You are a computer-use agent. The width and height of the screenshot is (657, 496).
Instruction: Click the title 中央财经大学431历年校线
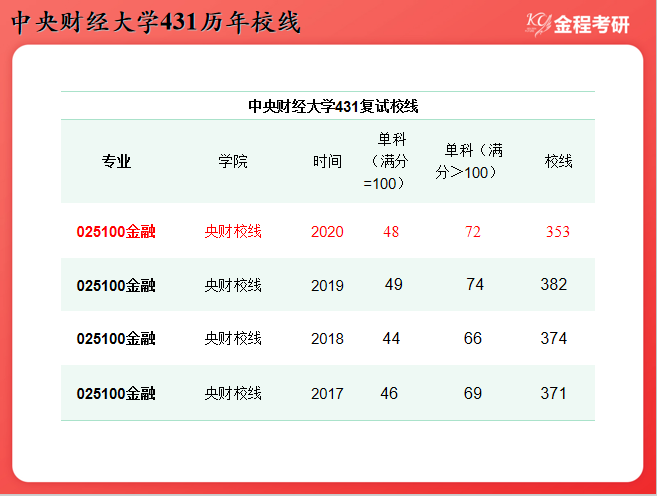click(156, 22)
